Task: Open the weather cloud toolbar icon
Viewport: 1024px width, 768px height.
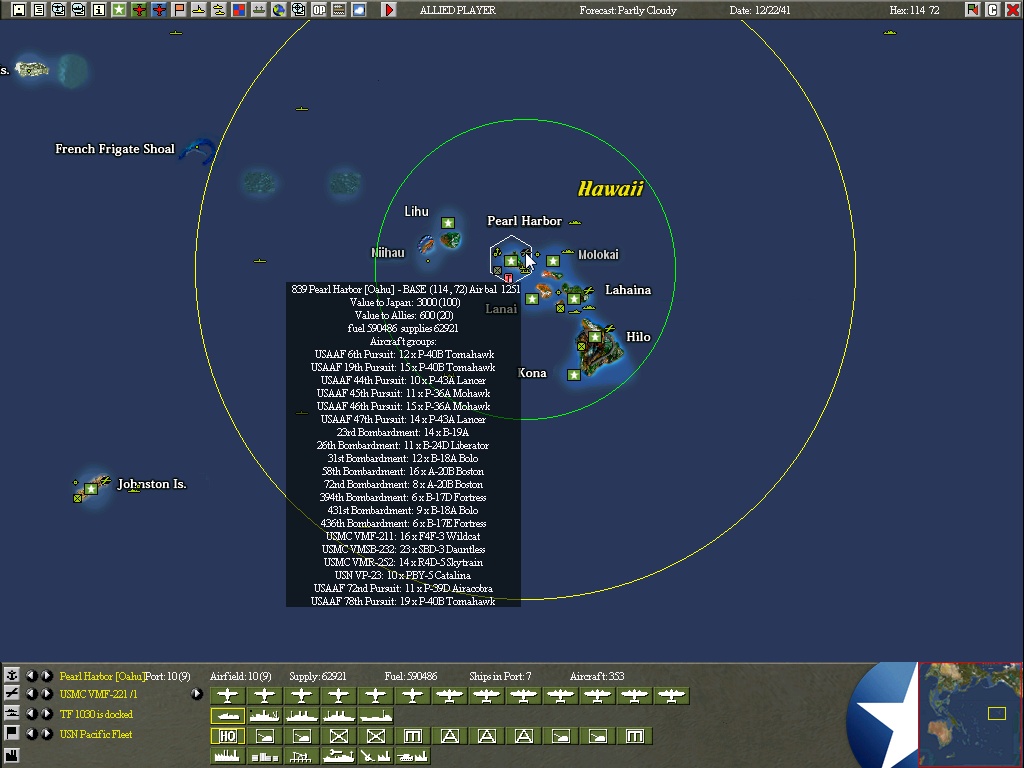Action: (359, 10)
